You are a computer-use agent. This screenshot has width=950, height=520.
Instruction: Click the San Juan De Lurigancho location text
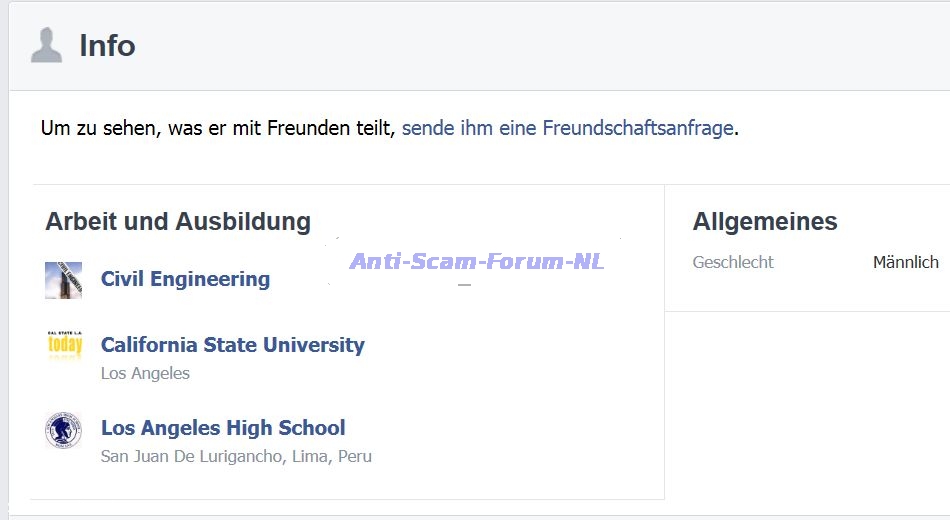pos(236,456)
